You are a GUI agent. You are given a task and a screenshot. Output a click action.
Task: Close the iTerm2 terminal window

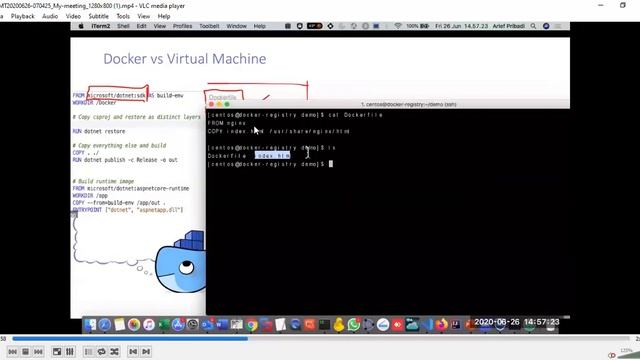pos(211,104)
